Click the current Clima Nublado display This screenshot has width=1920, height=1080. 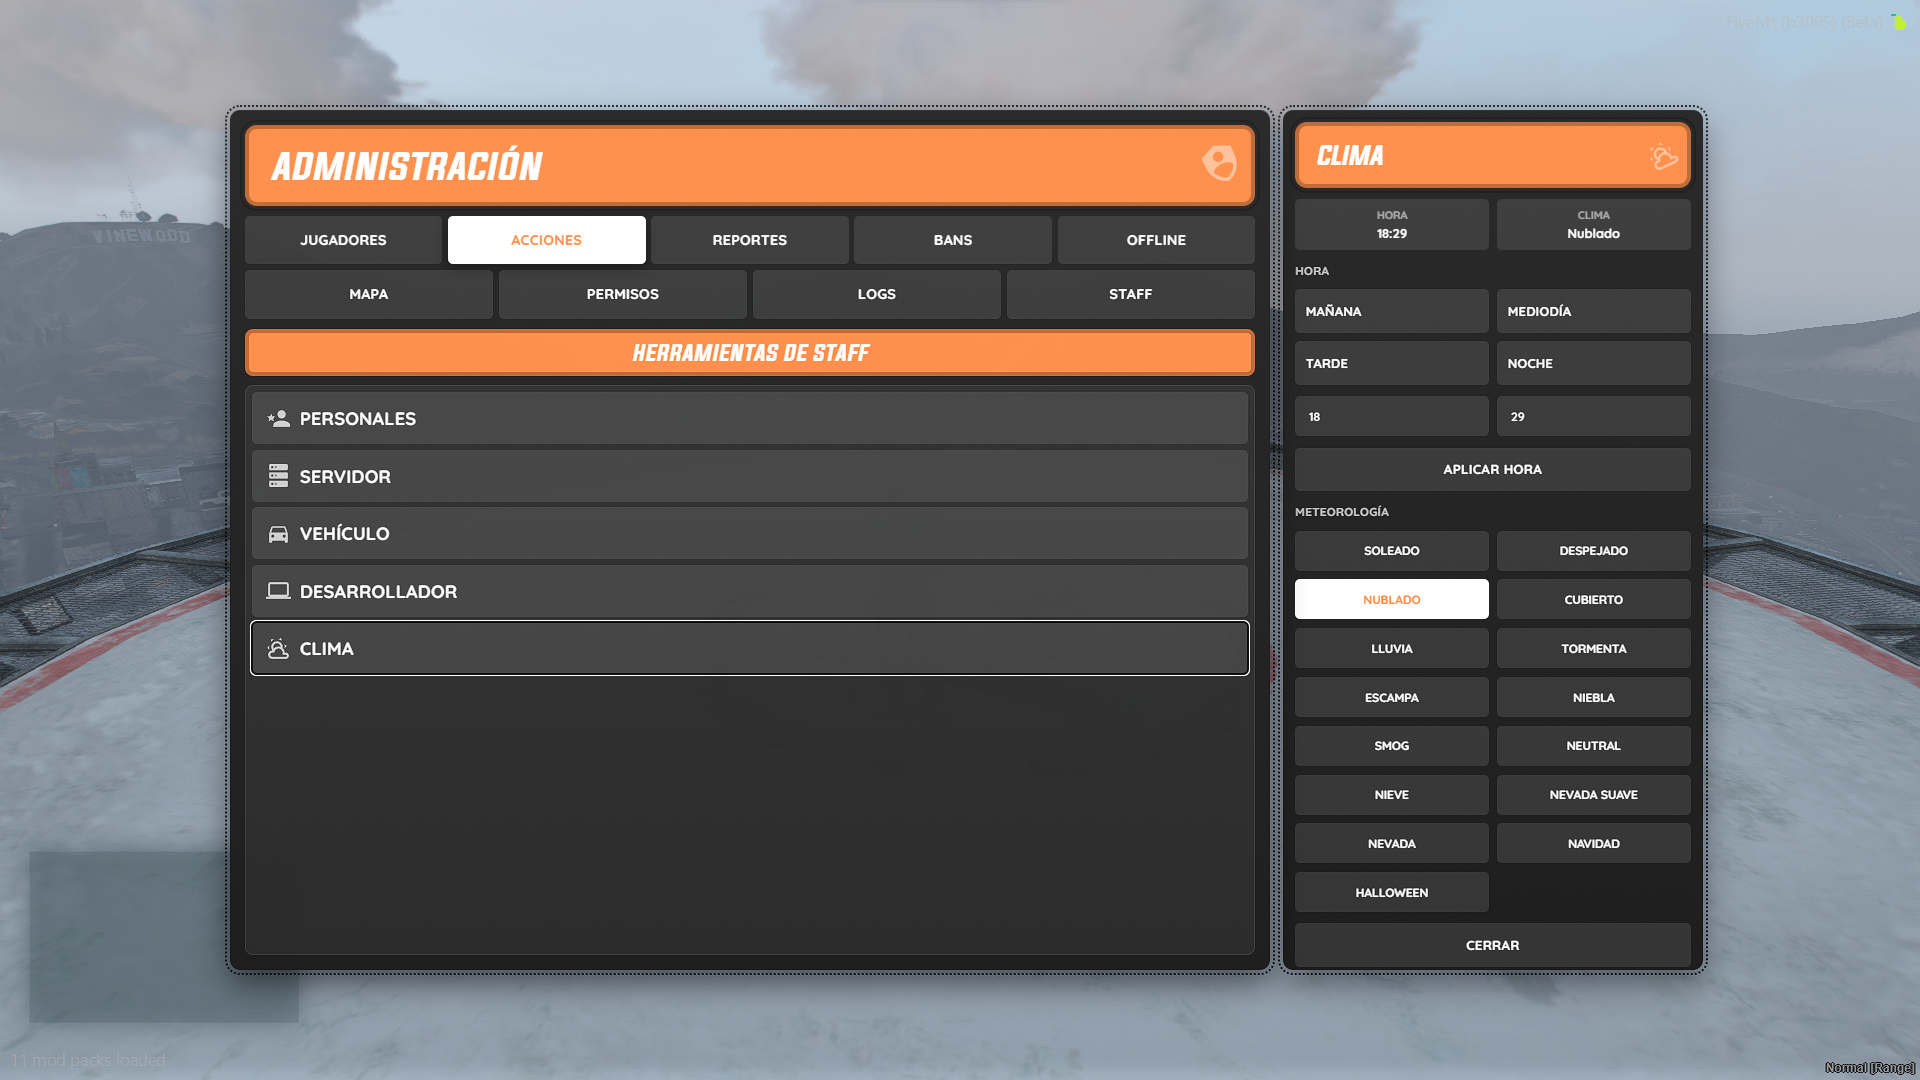pos(1593,224)
